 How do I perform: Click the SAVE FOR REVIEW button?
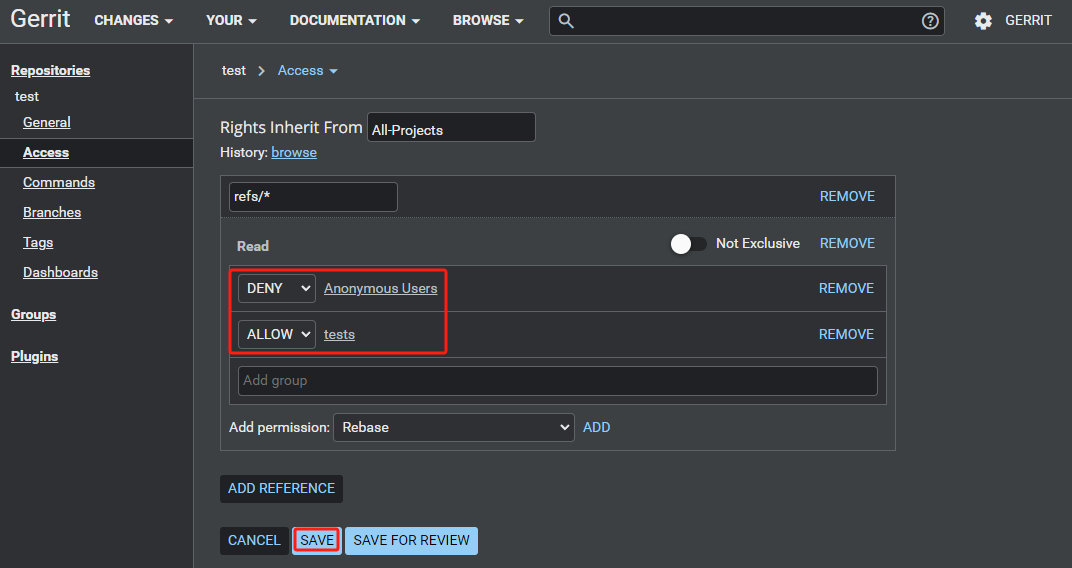(x=411, y=540)
